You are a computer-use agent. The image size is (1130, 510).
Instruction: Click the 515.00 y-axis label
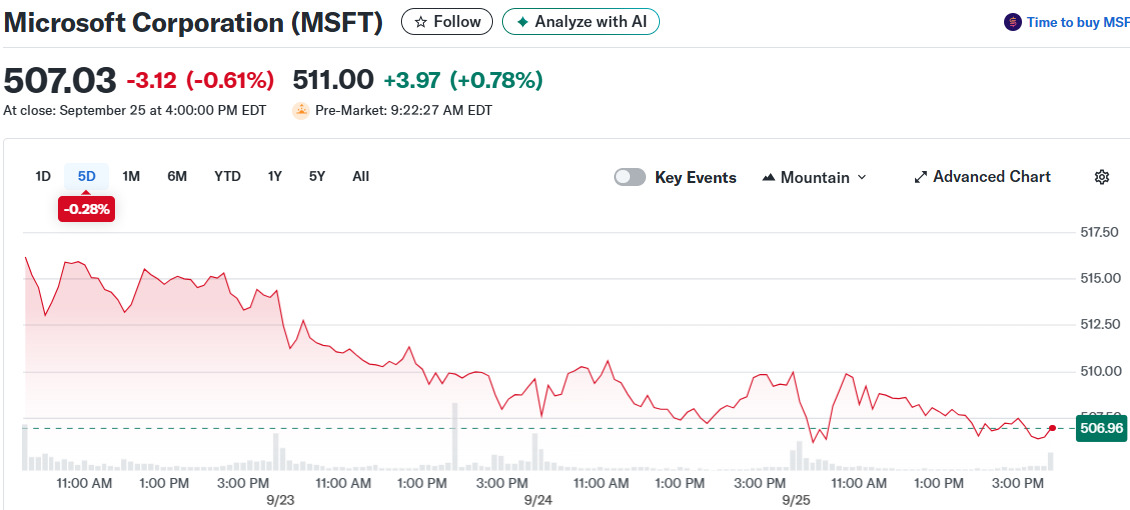(x=1099, y=278)
